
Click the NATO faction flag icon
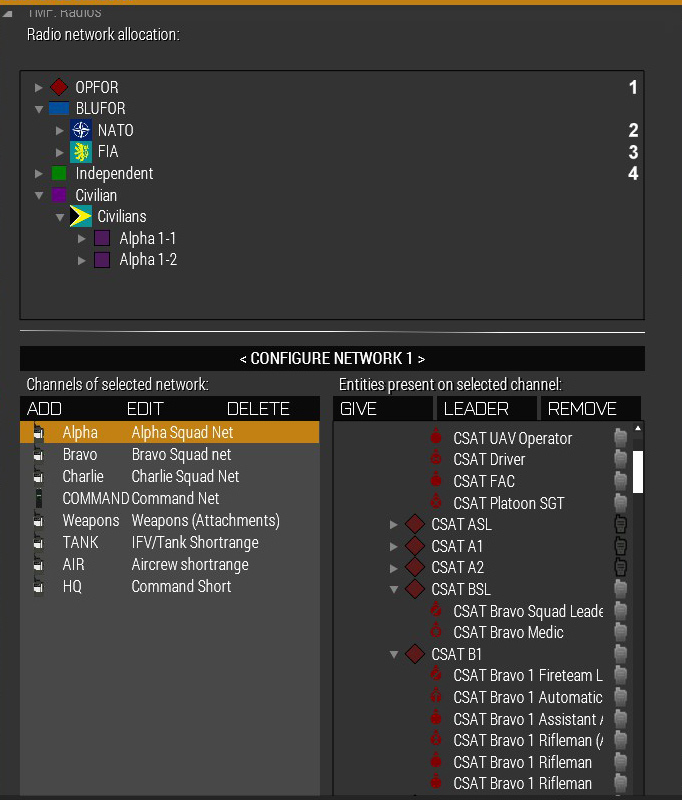(x=81, y=130)
